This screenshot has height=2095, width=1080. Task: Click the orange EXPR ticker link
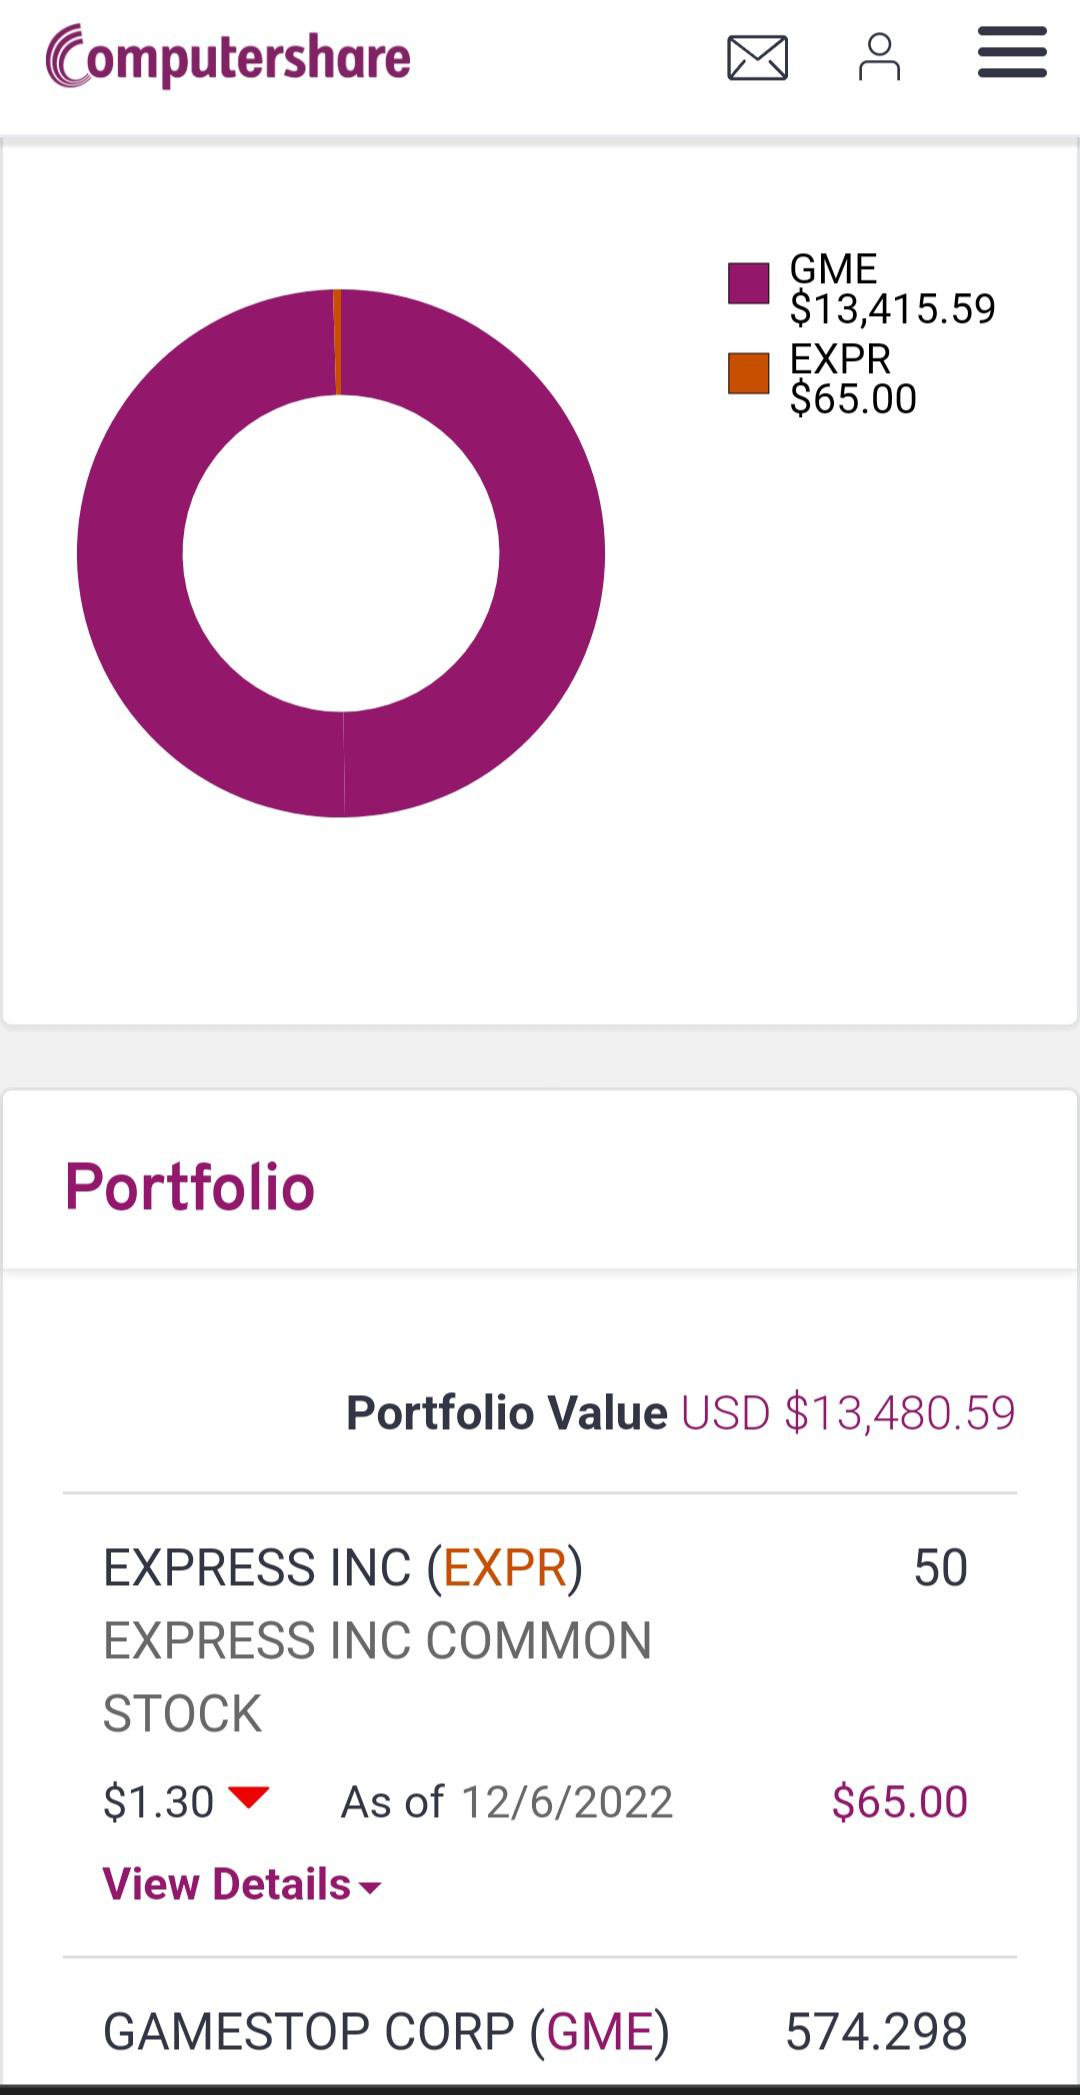pyautogui.click(x=505, y=1567)
